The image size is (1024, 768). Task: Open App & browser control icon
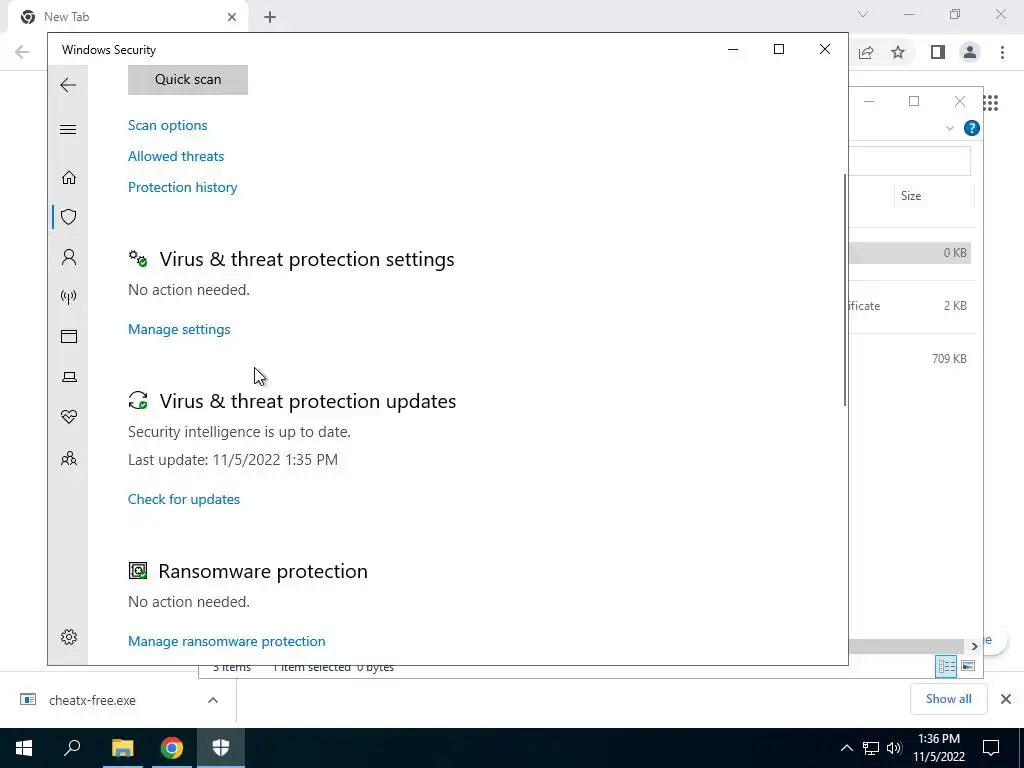pos(69,336)
